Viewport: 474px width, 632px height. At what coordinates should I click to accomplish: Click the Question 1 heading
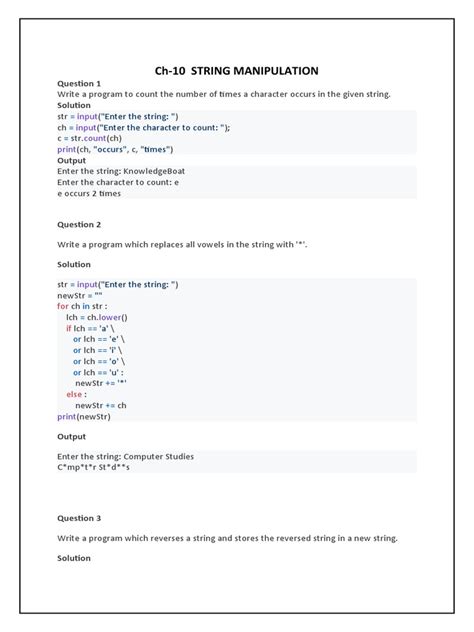coord(79,83)
